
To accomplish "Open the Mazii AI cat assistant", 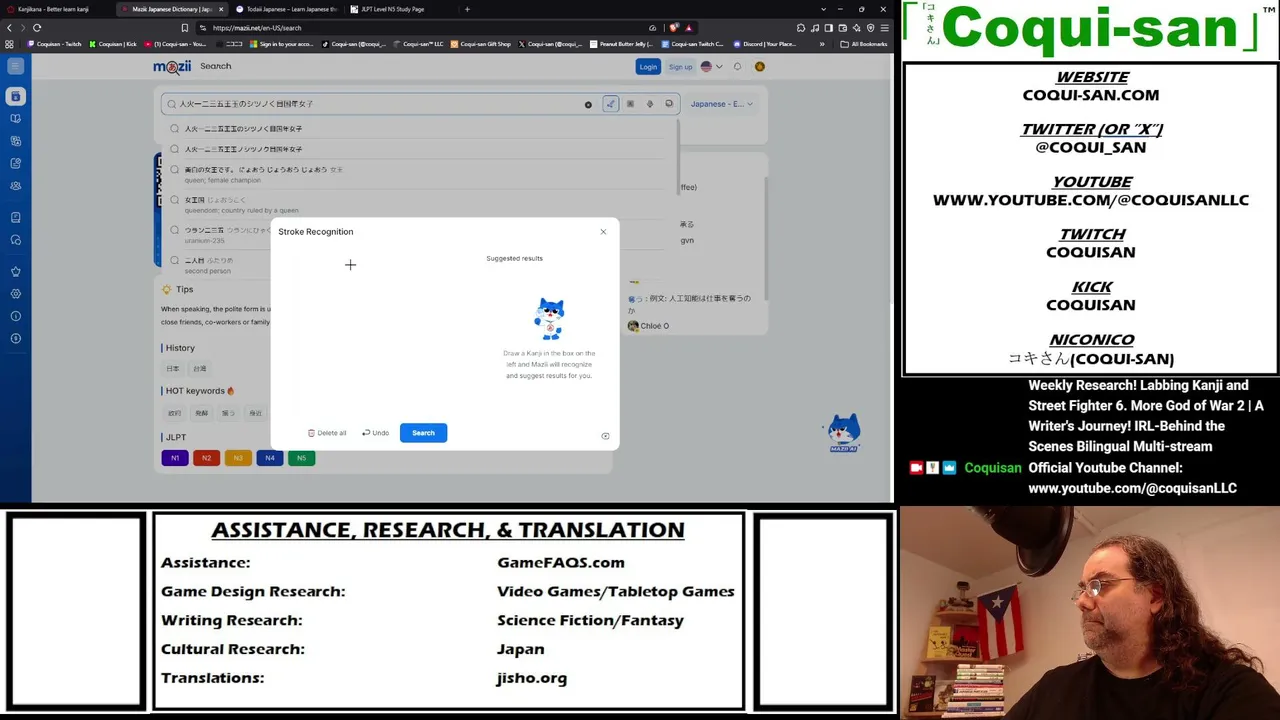I will point(843,434).
